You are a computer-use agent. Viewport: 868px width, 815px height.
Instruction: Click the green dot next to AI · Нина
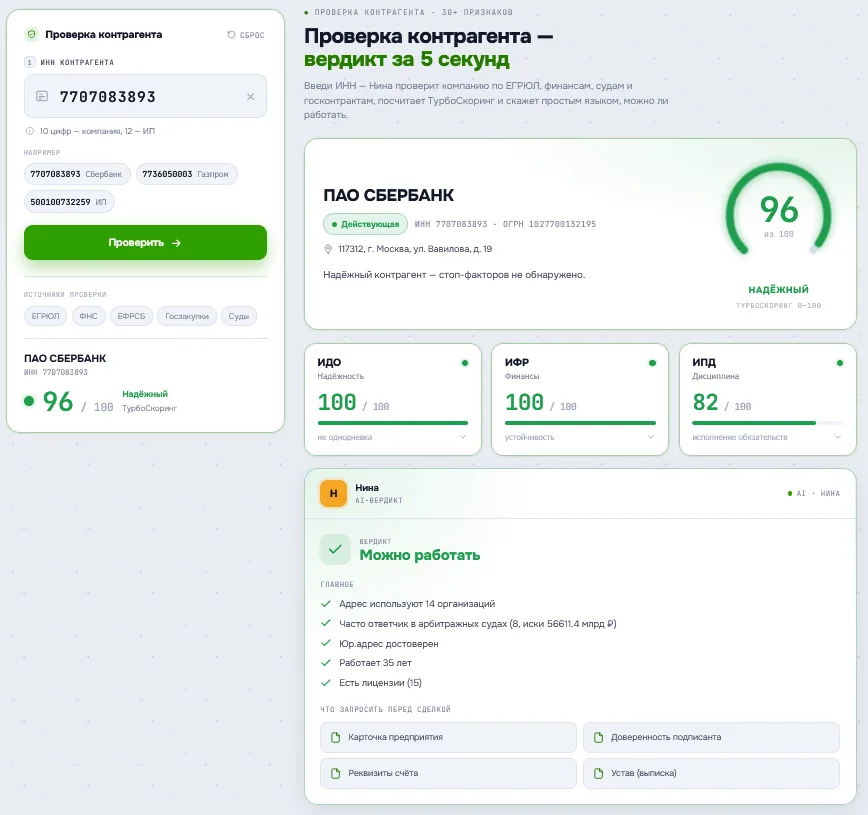[790, 493]
